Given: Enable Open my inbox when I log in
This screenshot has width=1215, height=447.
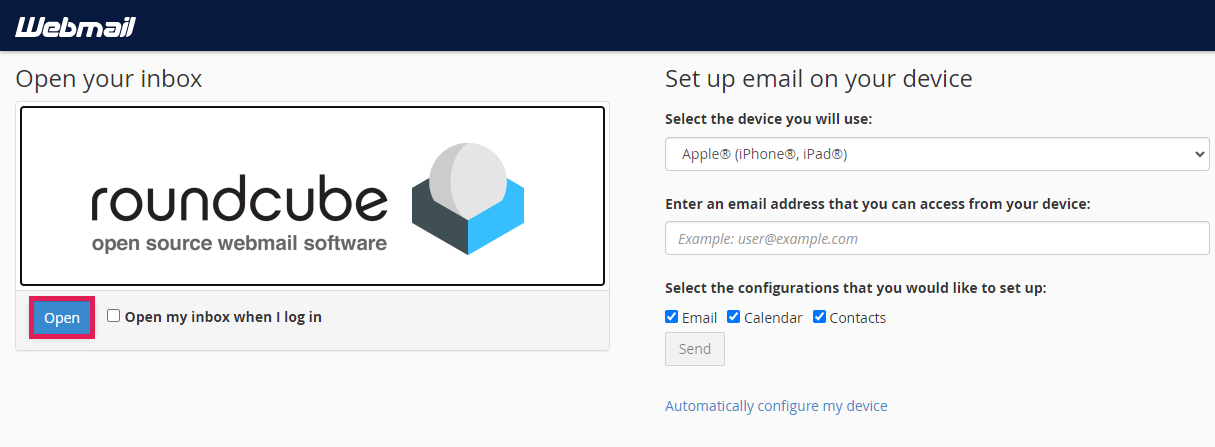Looking at the screenshot, I should click(x=114, y=316).
